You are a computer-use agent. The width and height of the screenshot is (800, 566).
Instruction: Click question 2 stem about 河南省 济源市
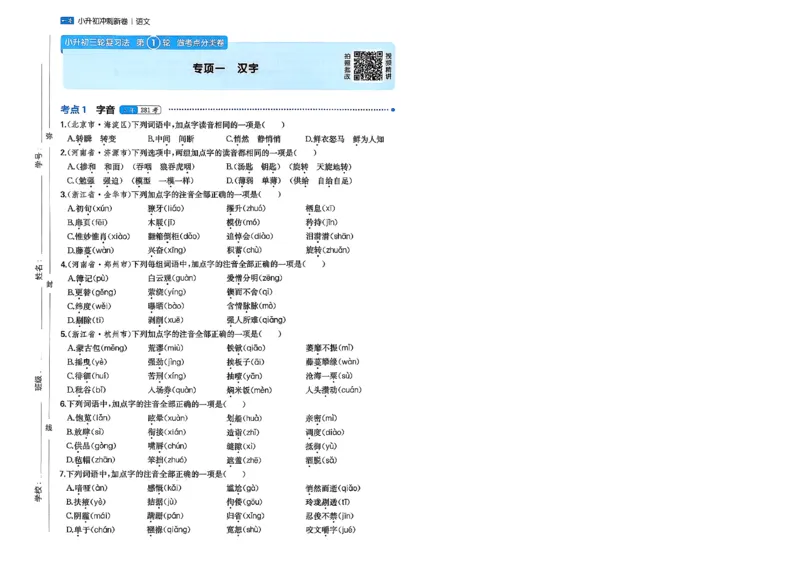(x=188, y=153)
